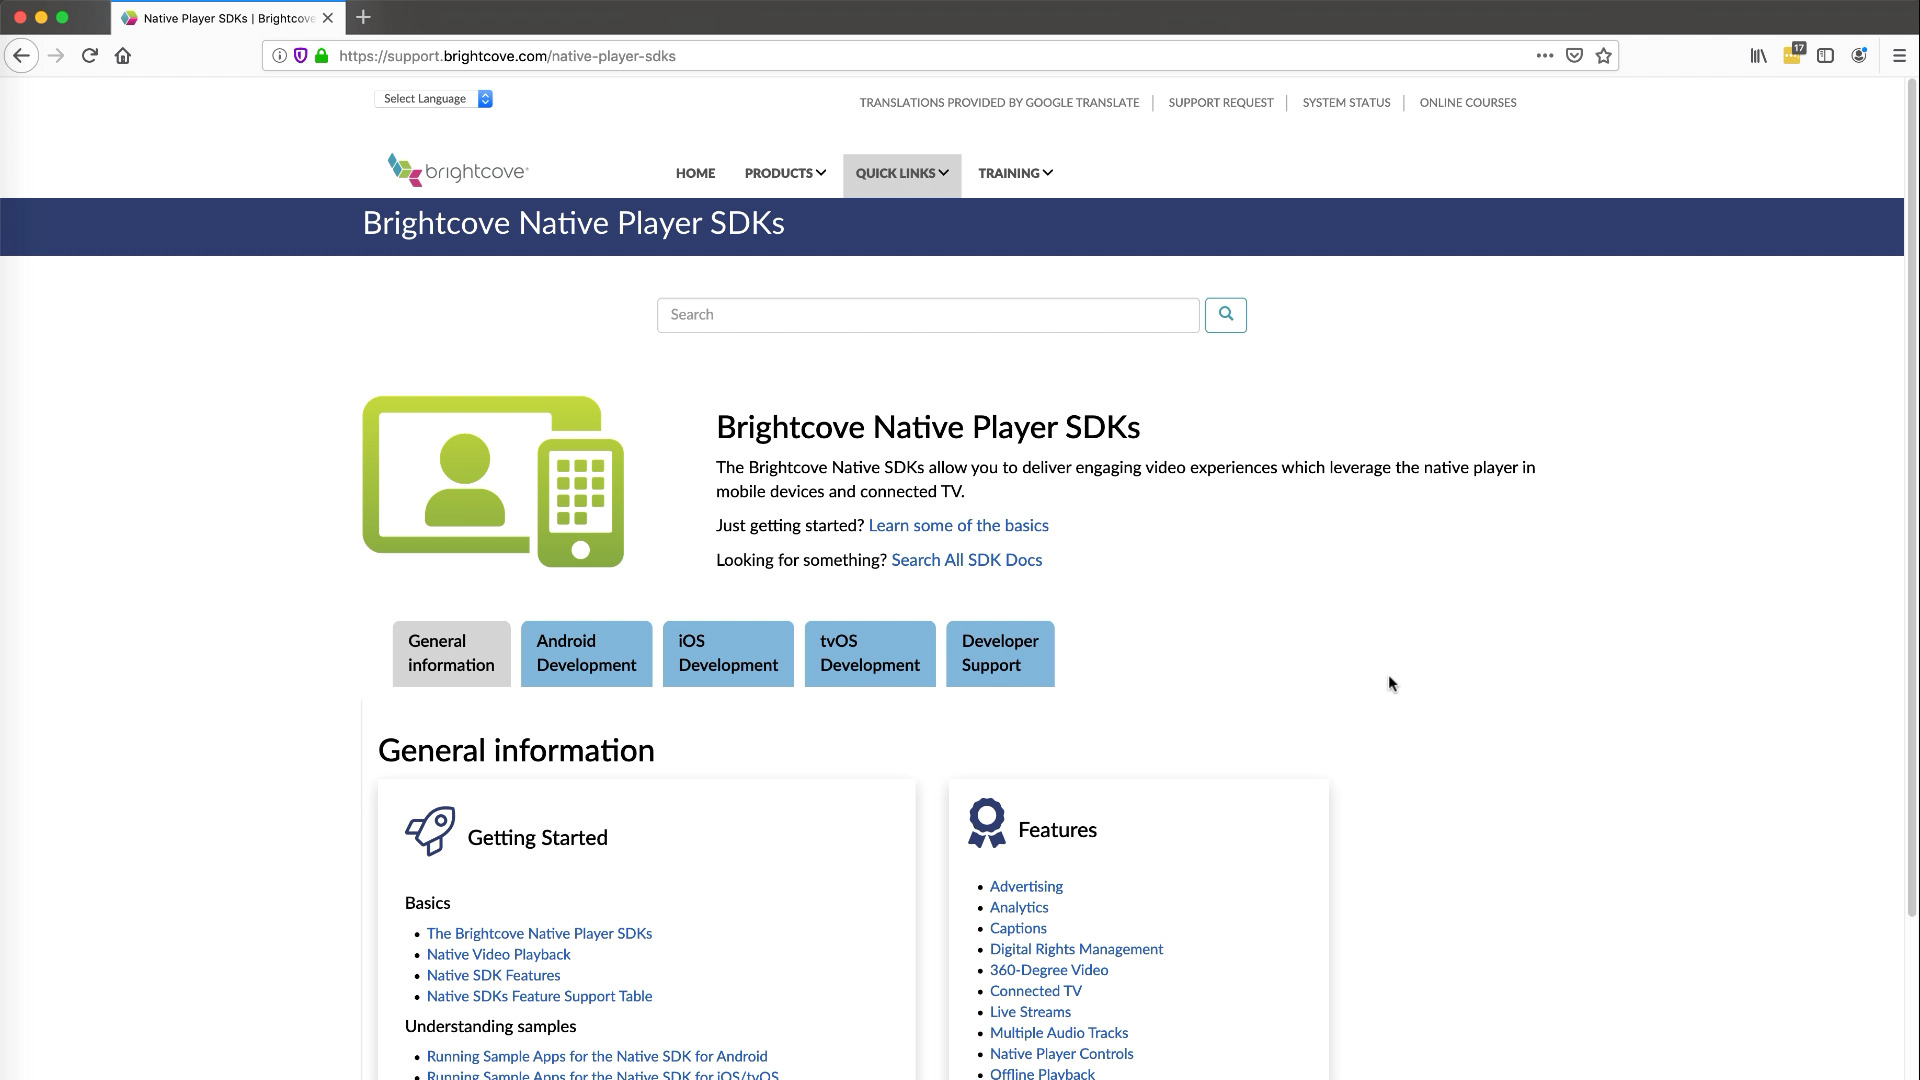Close the Native Player SDKs tab
The height and width of the screenshot is (1080, 1920).
click(328, 18)
